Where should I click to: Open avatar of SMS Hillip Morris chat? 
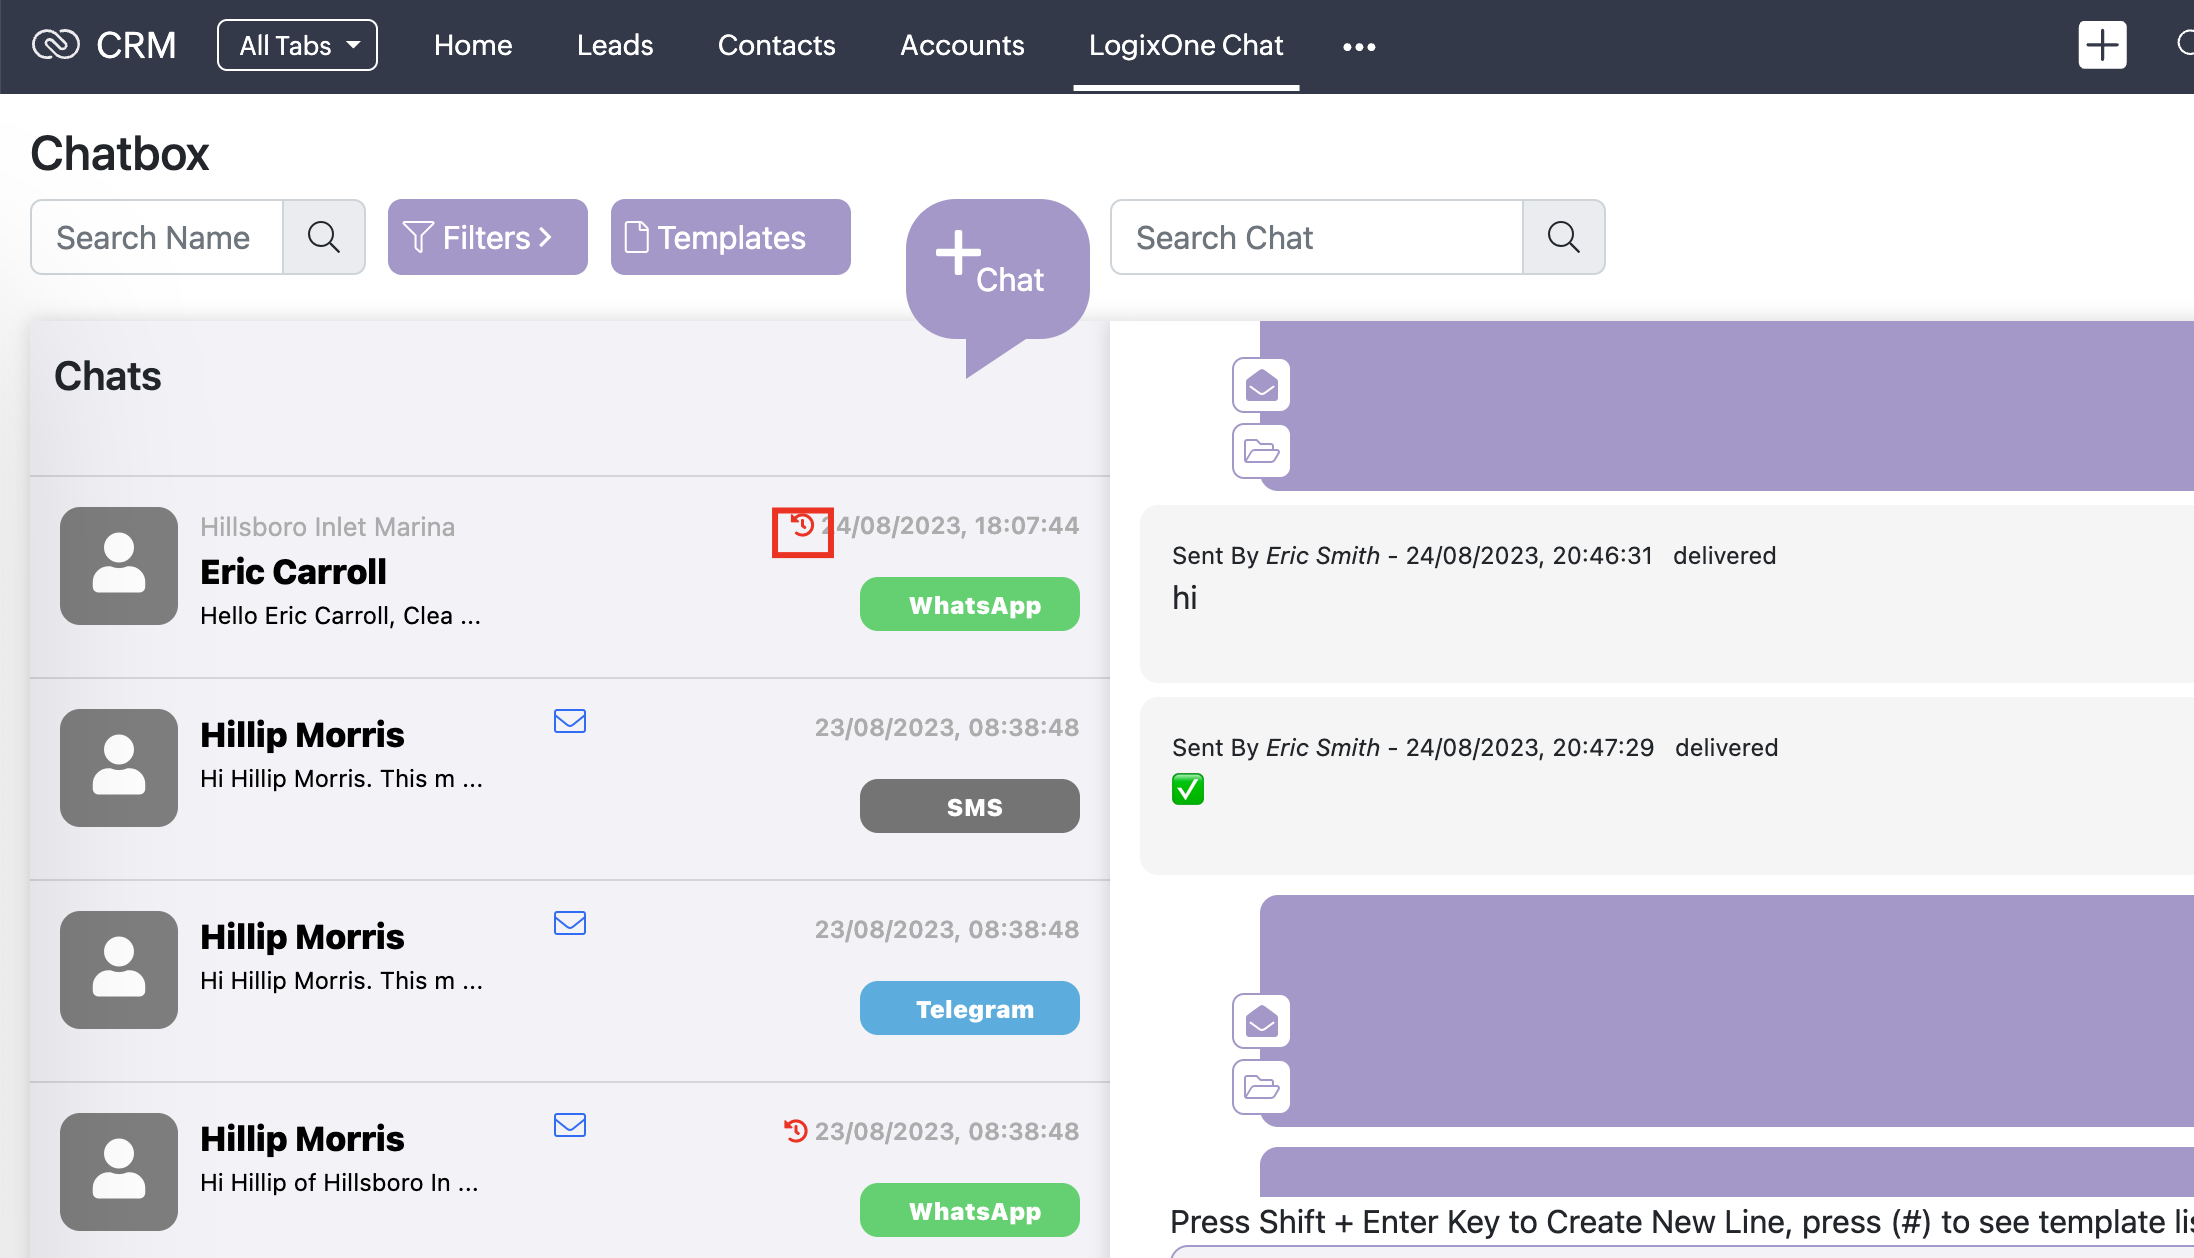(119, 768)
